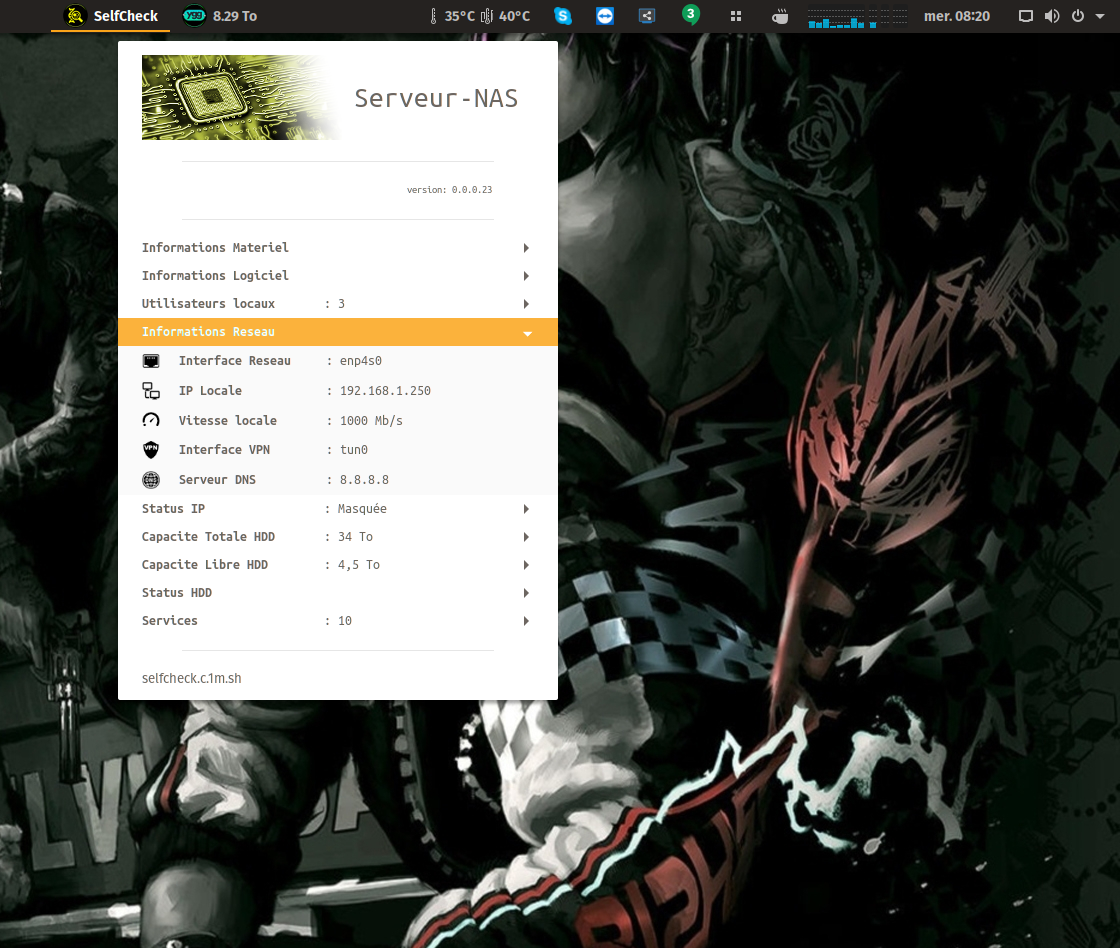Select Status IP menu entry

[x=338, y=509]
